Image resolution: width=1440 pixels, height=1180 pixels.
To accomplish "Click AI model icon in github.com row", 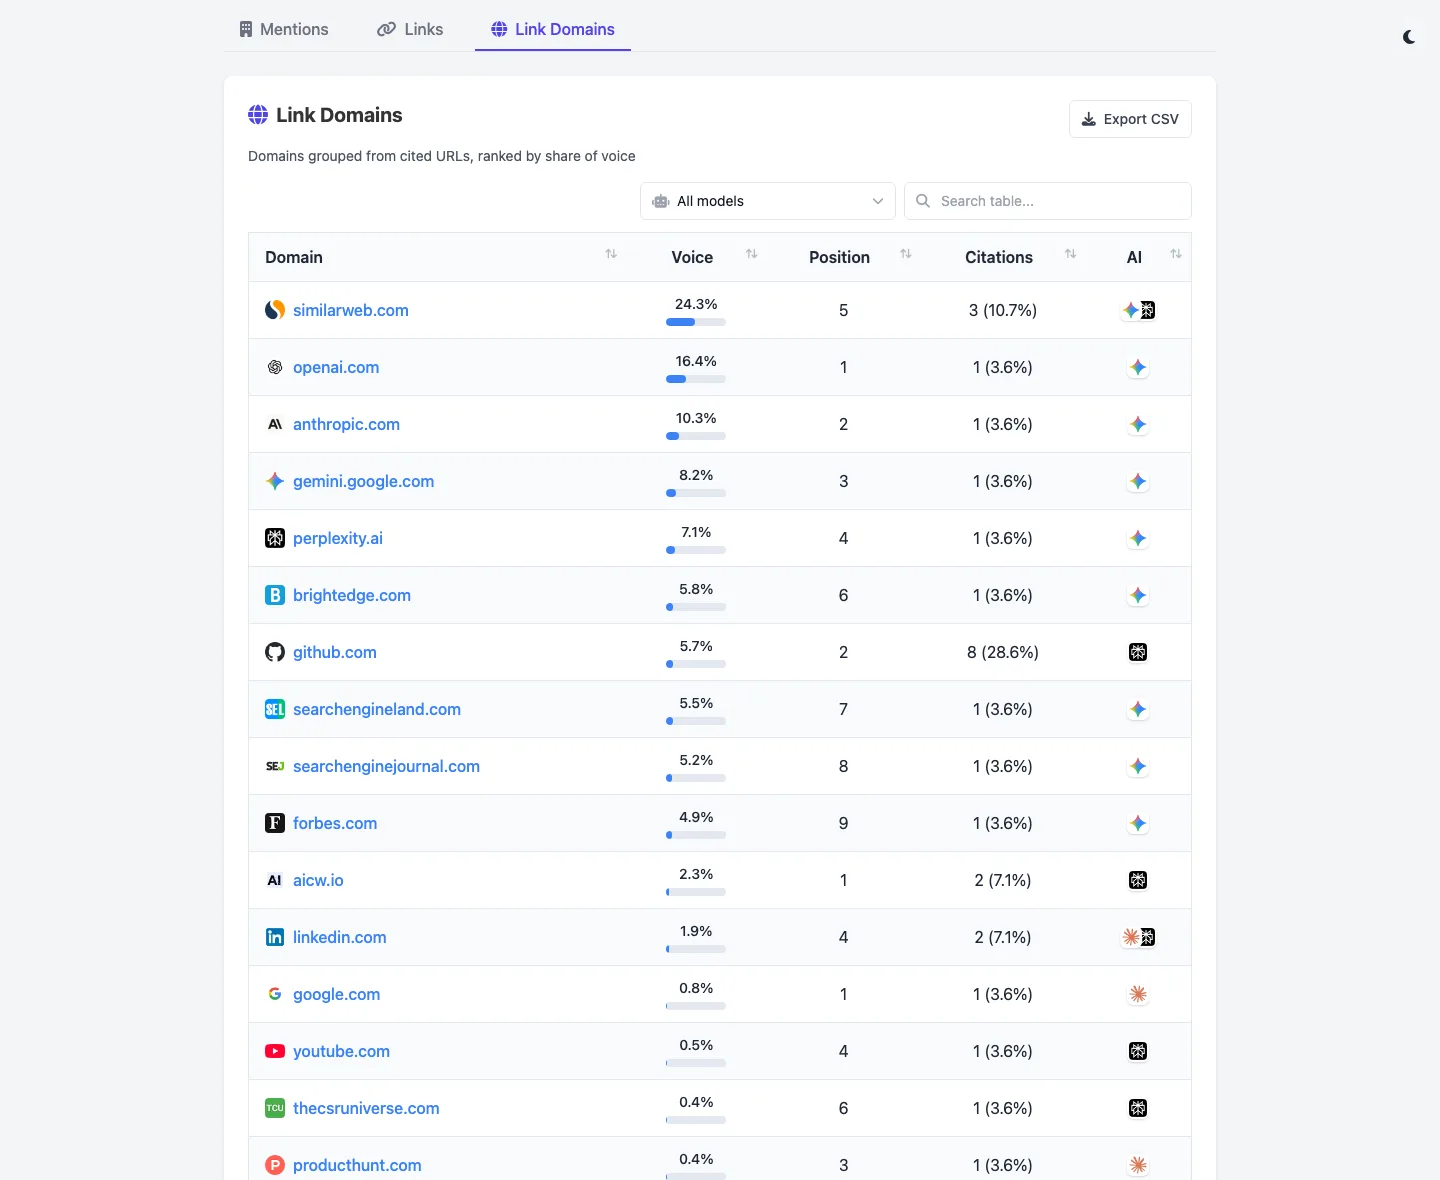I will pyautogui.click(x=1138, y=652).
